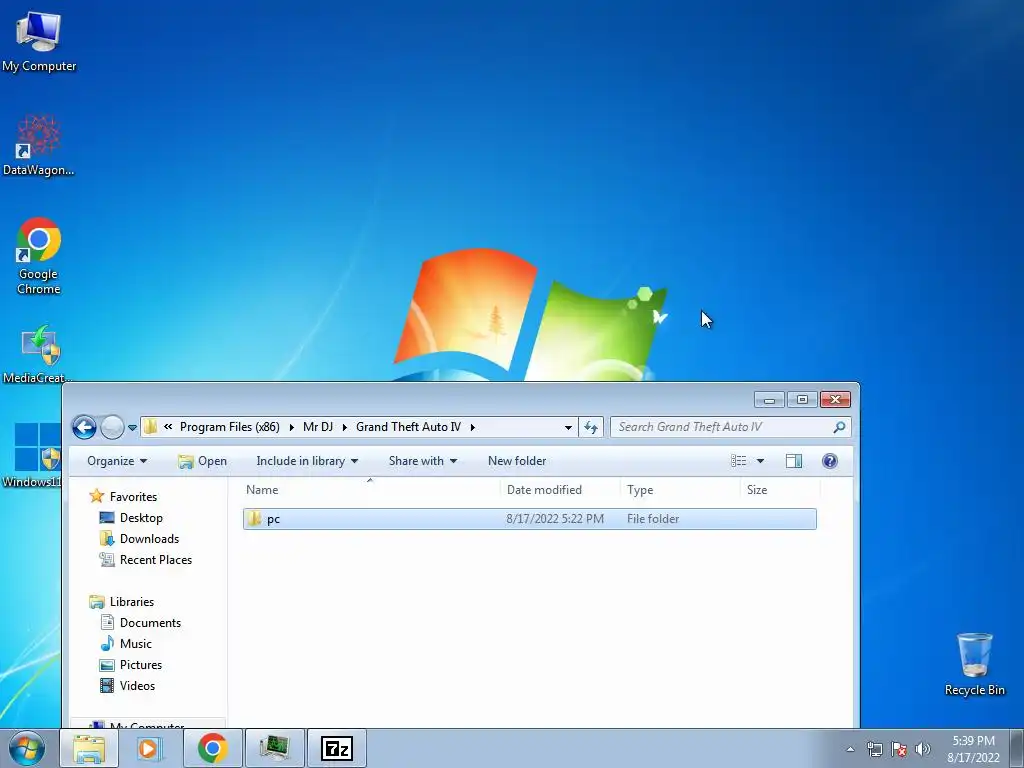This screenshot has width=1024, height=768.
Task: Open Action Center flag icon
Action: (x=899, y=749)
